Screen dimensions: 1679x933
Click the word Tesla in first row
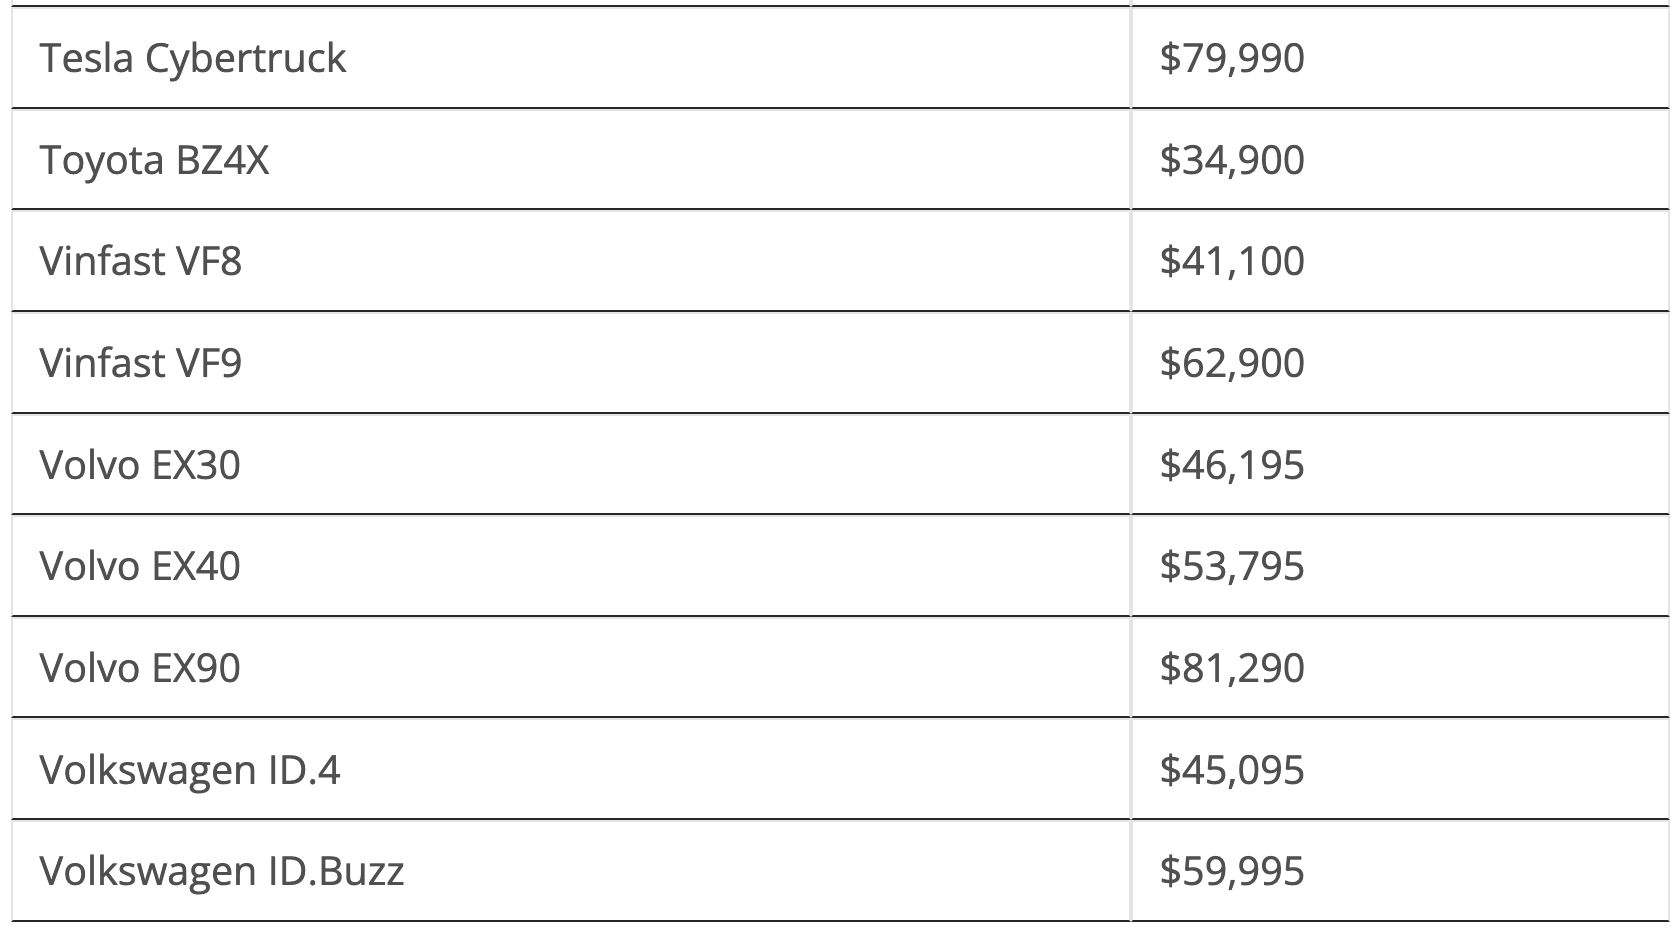[x=86, y=58]
